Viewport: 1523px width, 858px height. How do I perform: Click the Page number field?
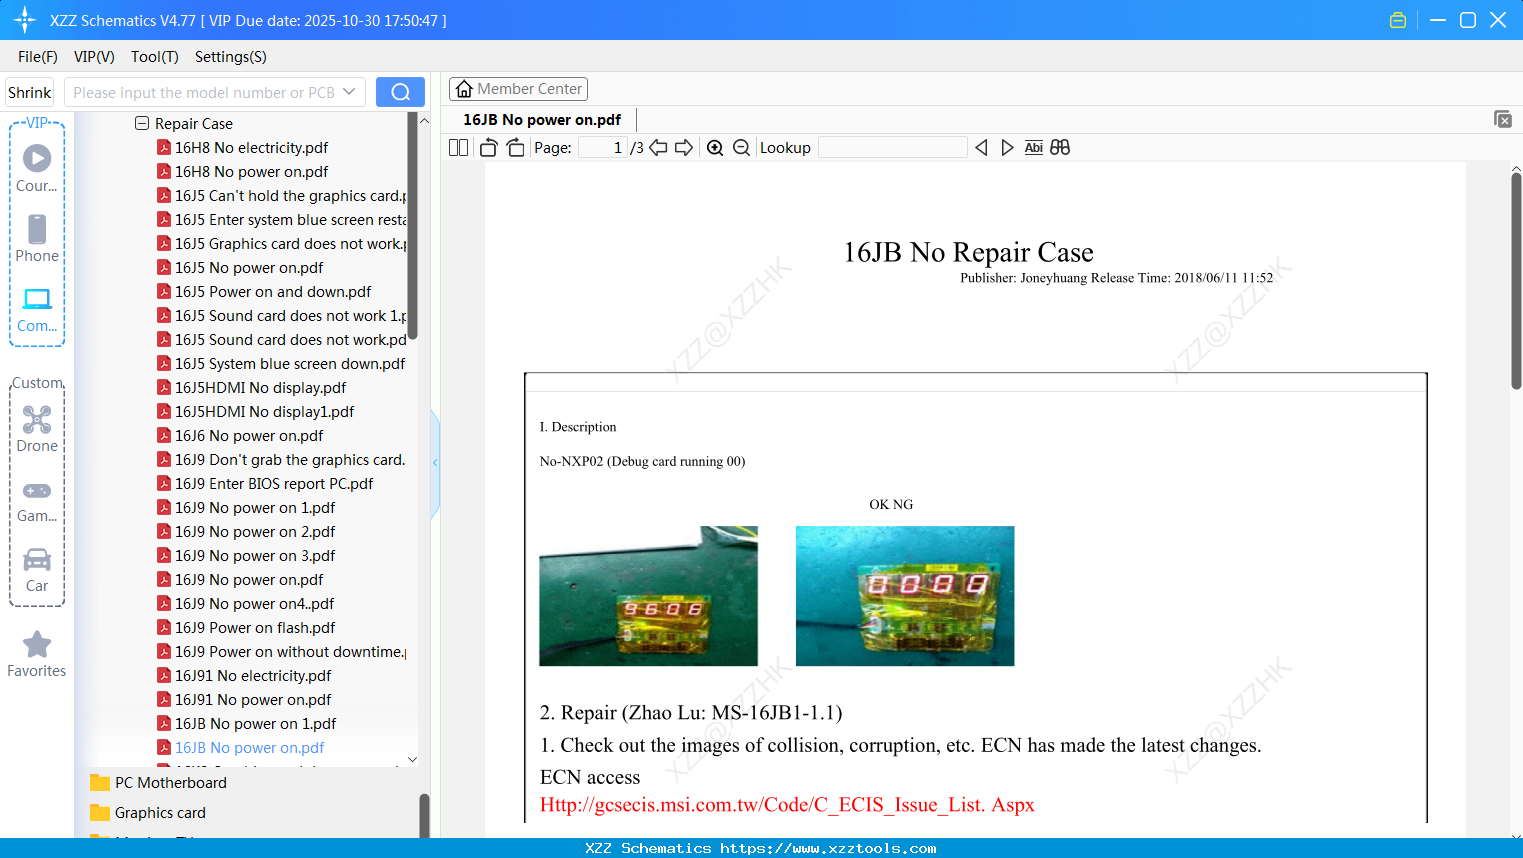pyautogui.click(x=604, y=148)
